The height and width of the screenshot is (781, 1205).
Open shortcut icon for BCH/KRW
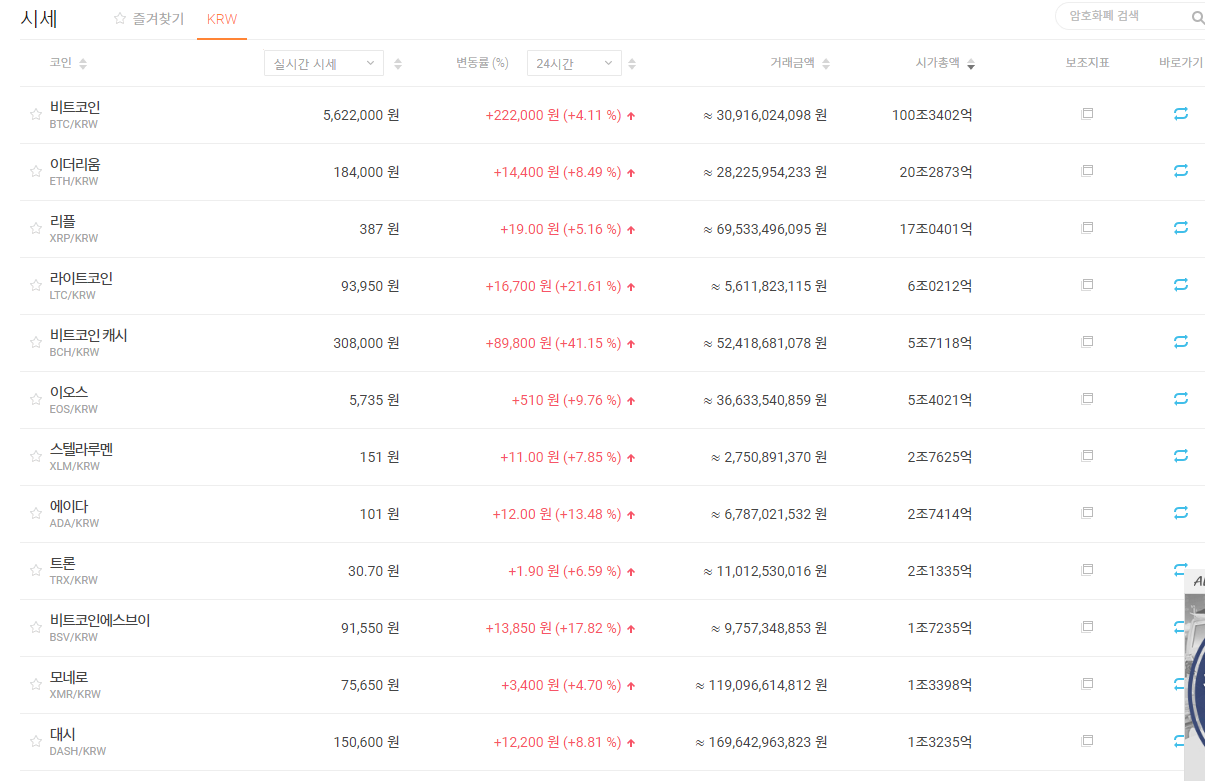click(1181, 342)
